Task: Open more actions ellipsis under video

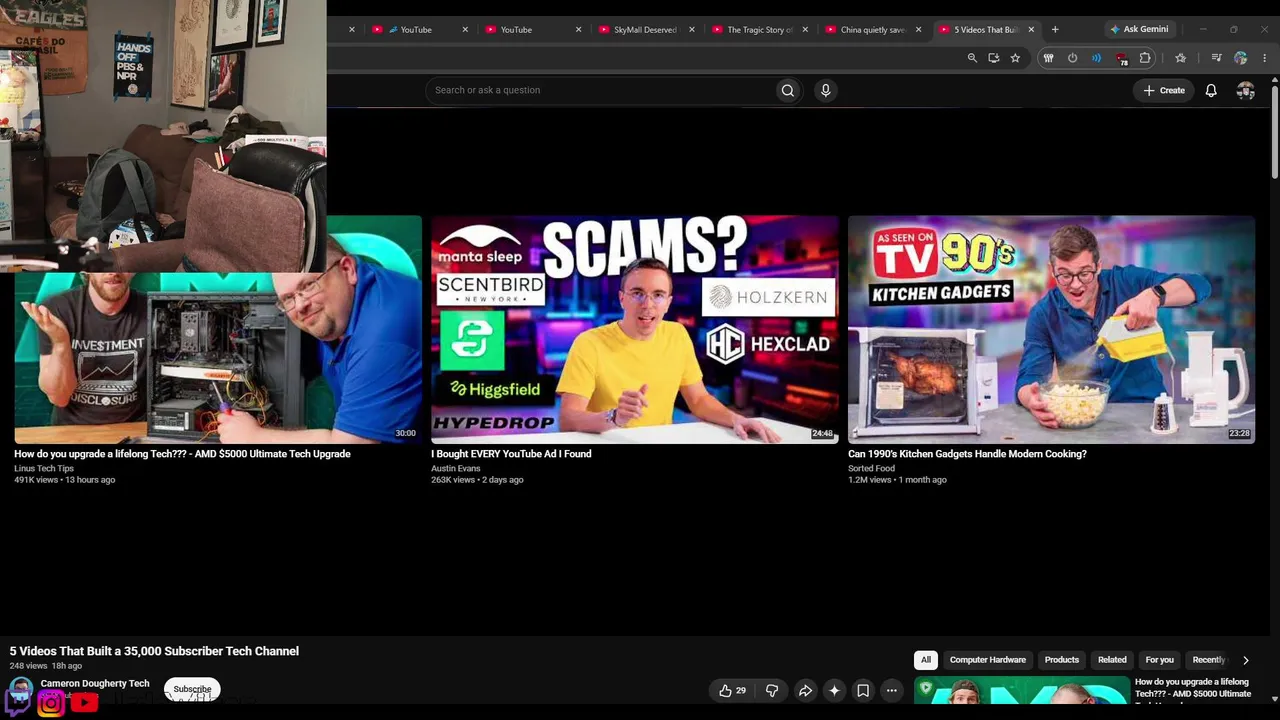Action: [x=892, y=690]
